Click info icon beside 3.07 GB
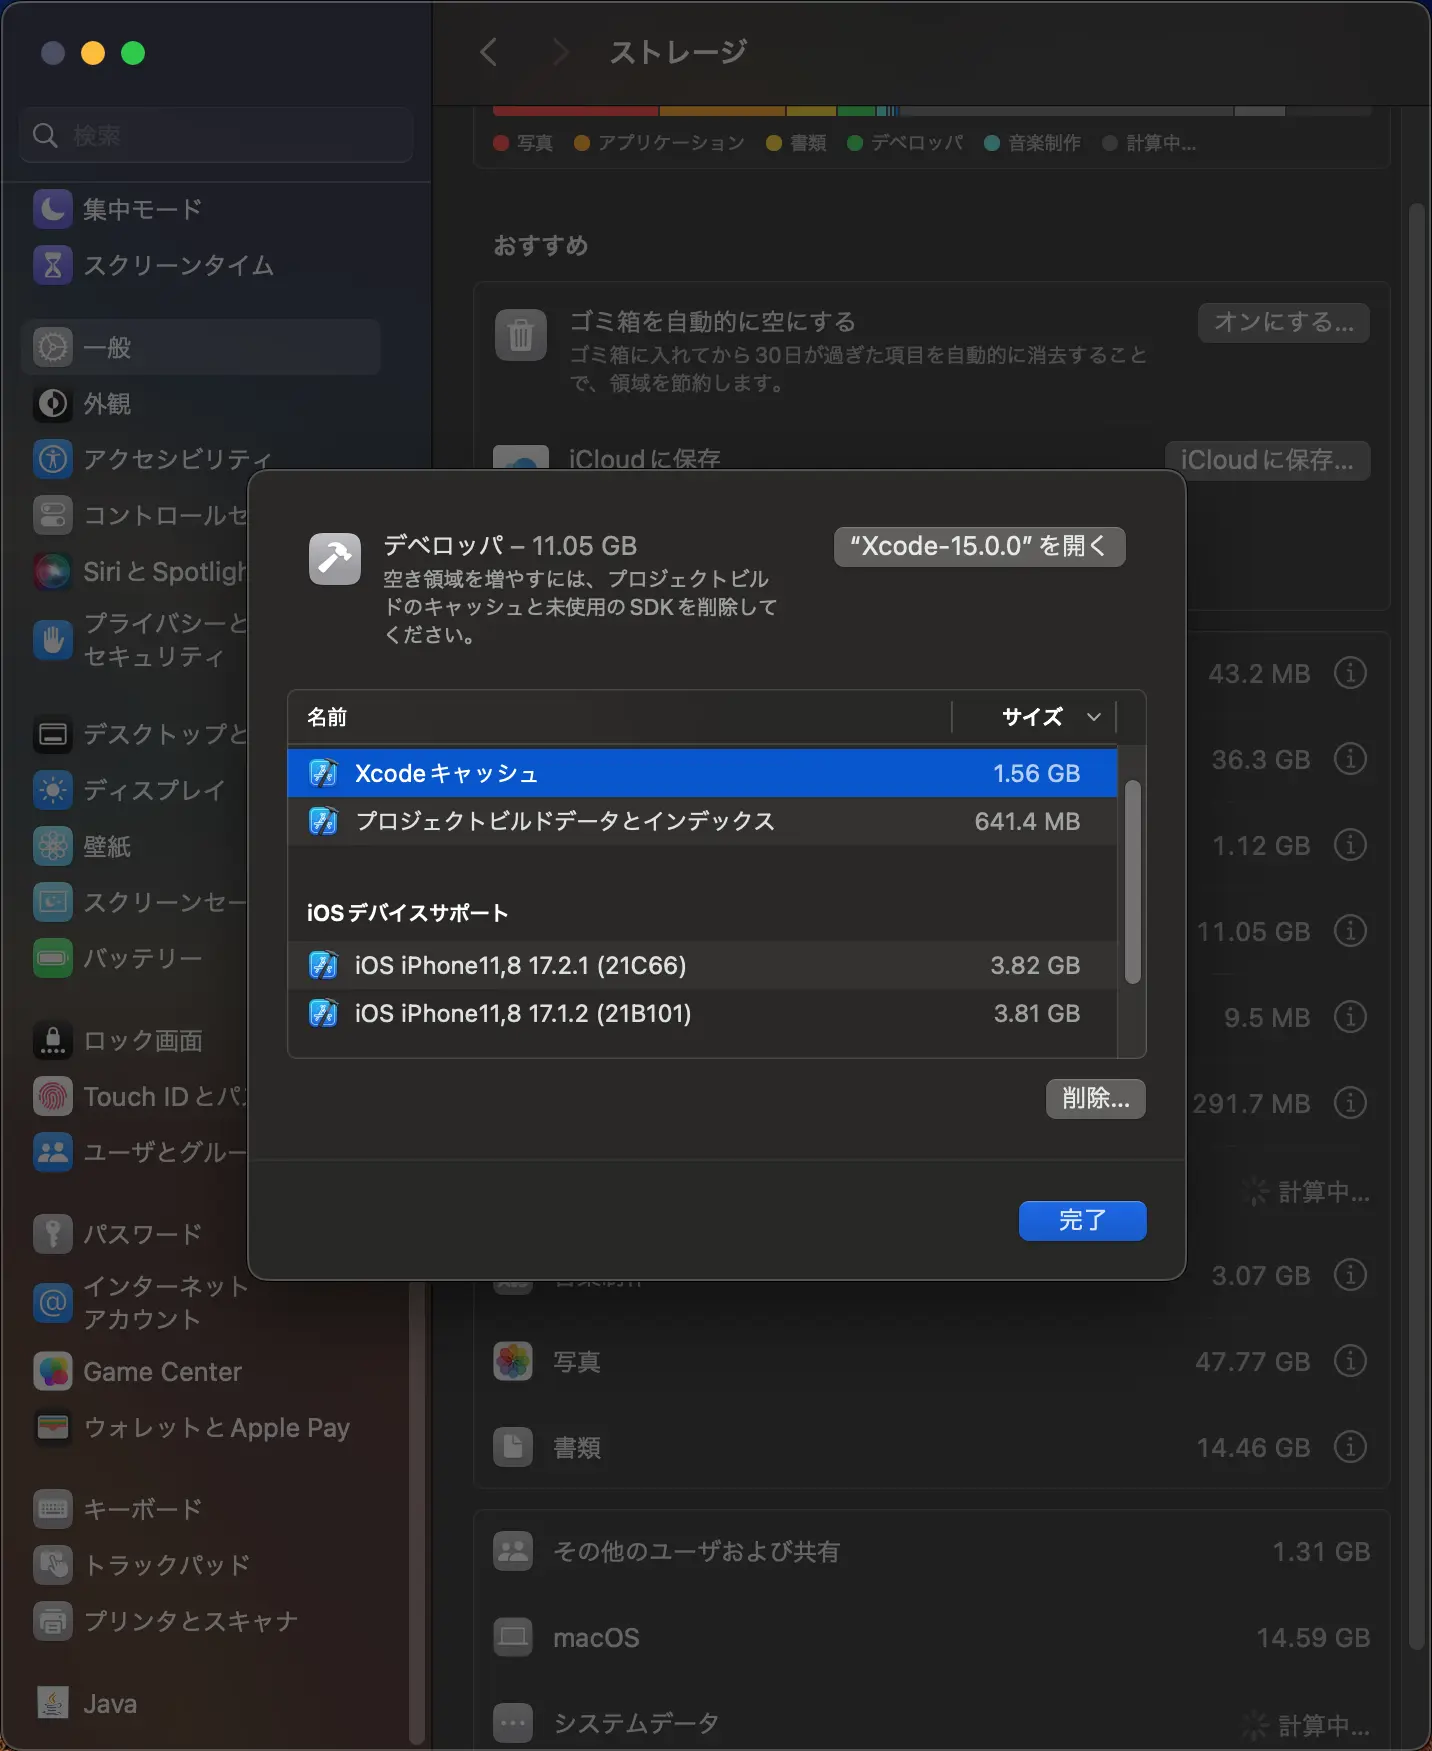Viewport: 1432px width, 1751px height. point(1350,1275)
